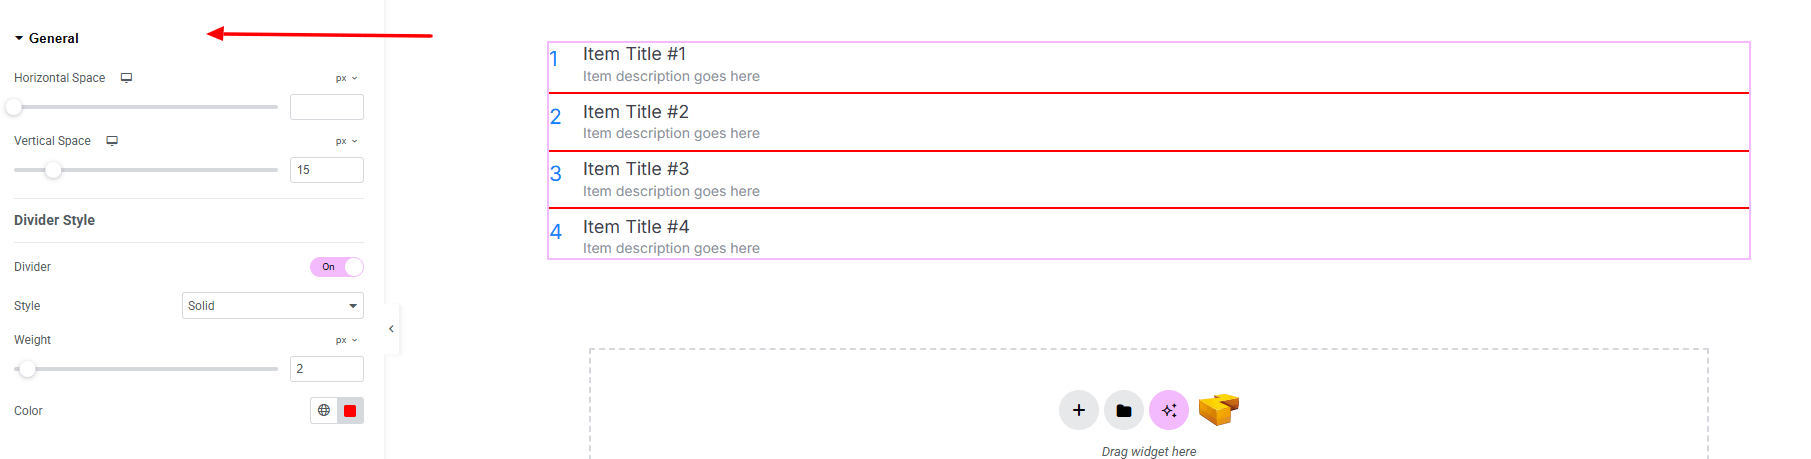Image resolution: width=1811 pixels, height=459 pixels.
Task: Click the red divider color swatch
Action: point(350,411)
